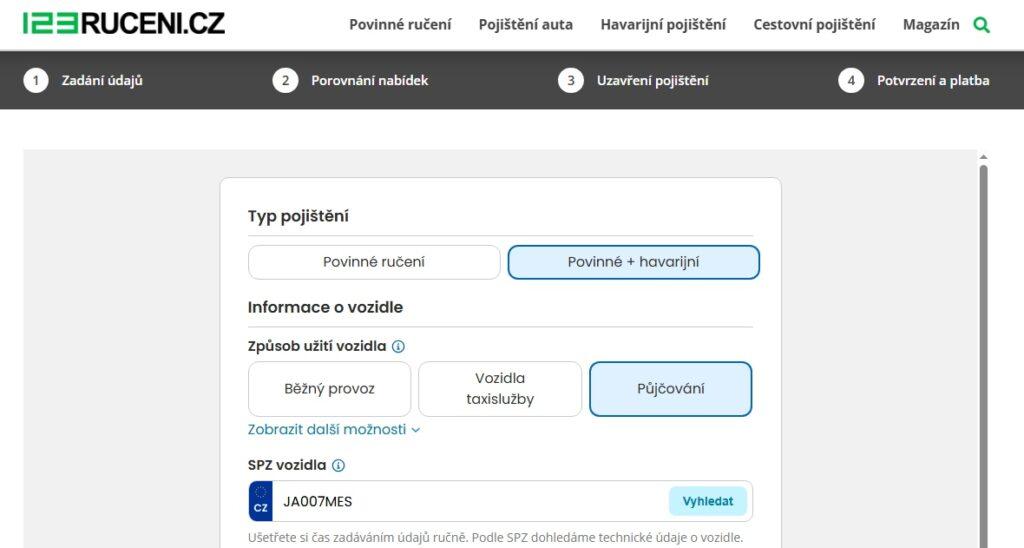
Task: Expand Zobrazit další možnosti
Action: click(x=334, y=429)
